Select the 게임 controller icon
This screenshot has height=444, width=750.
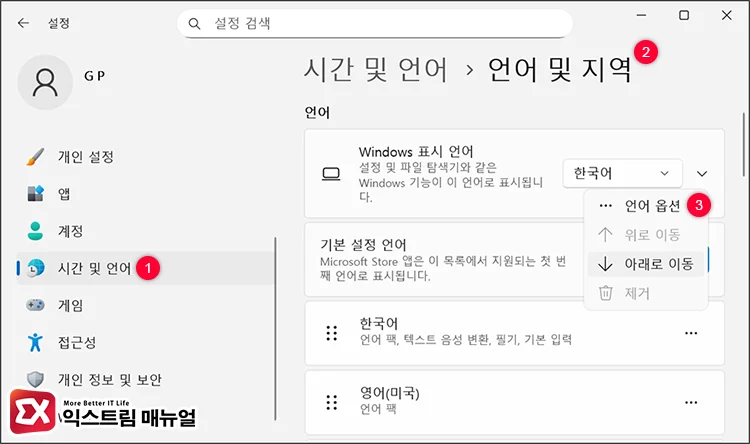35,305
